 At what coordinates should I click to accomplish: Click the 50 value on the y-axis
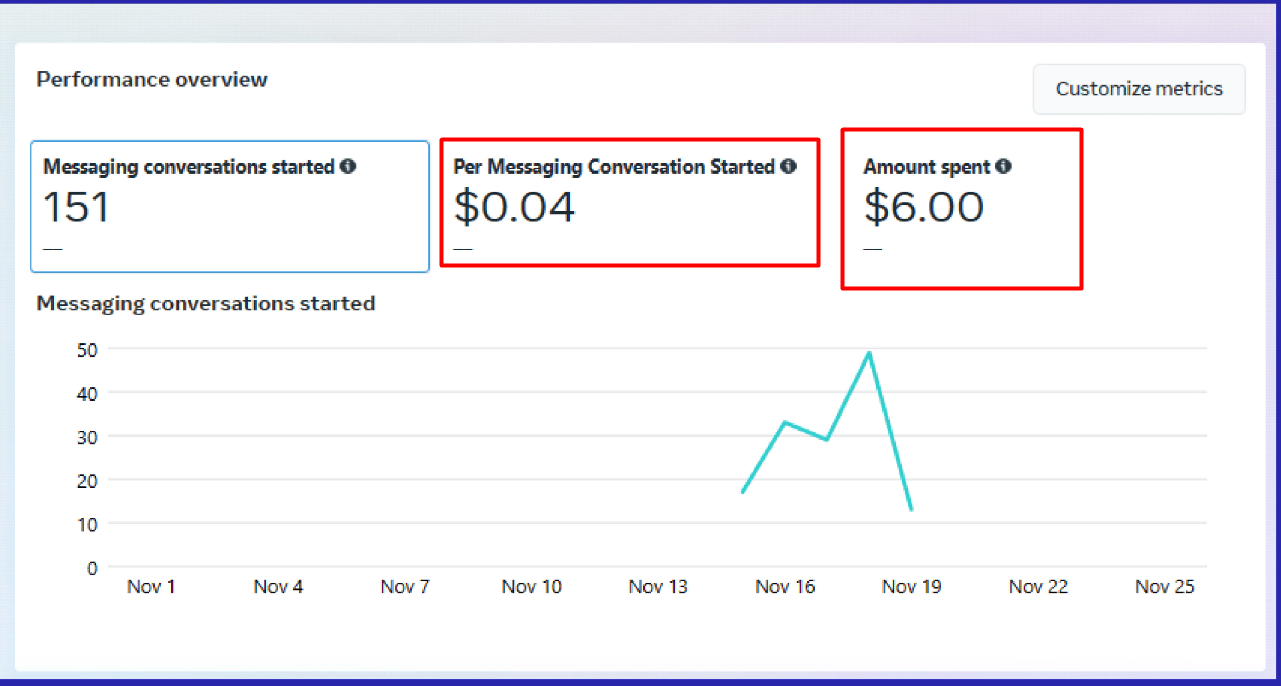[87, 350]
